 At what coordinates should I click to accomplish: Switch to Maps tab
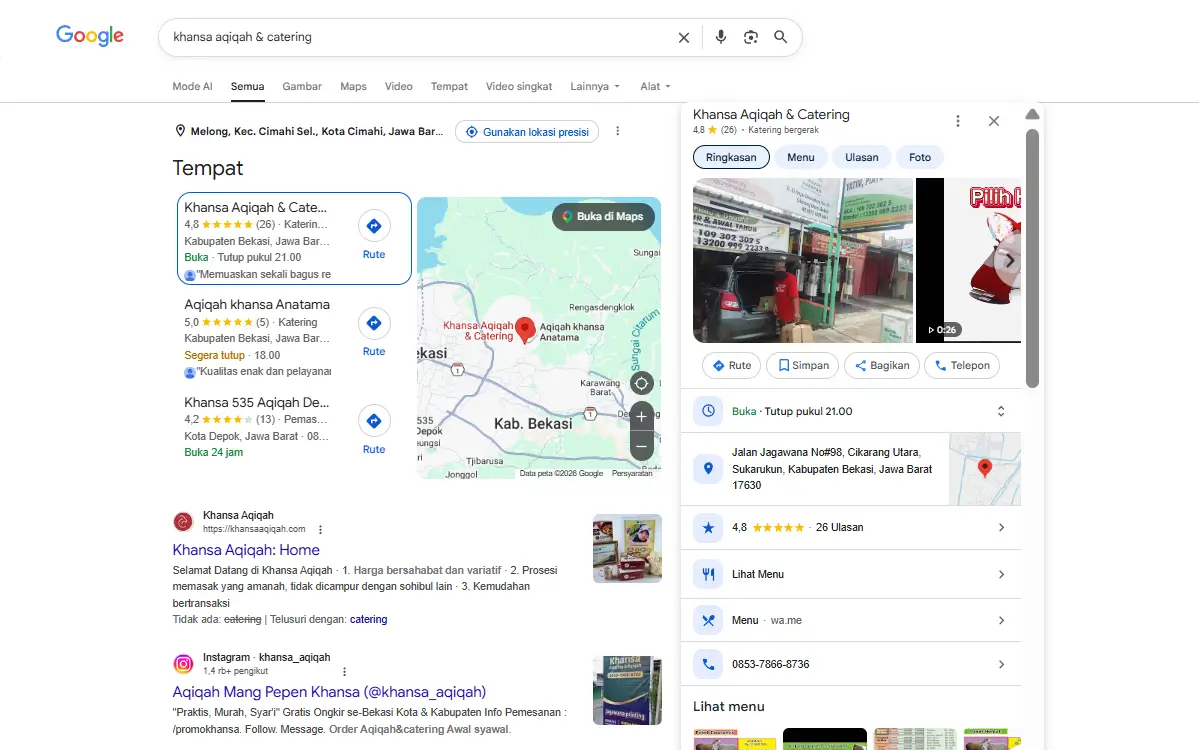353,86
